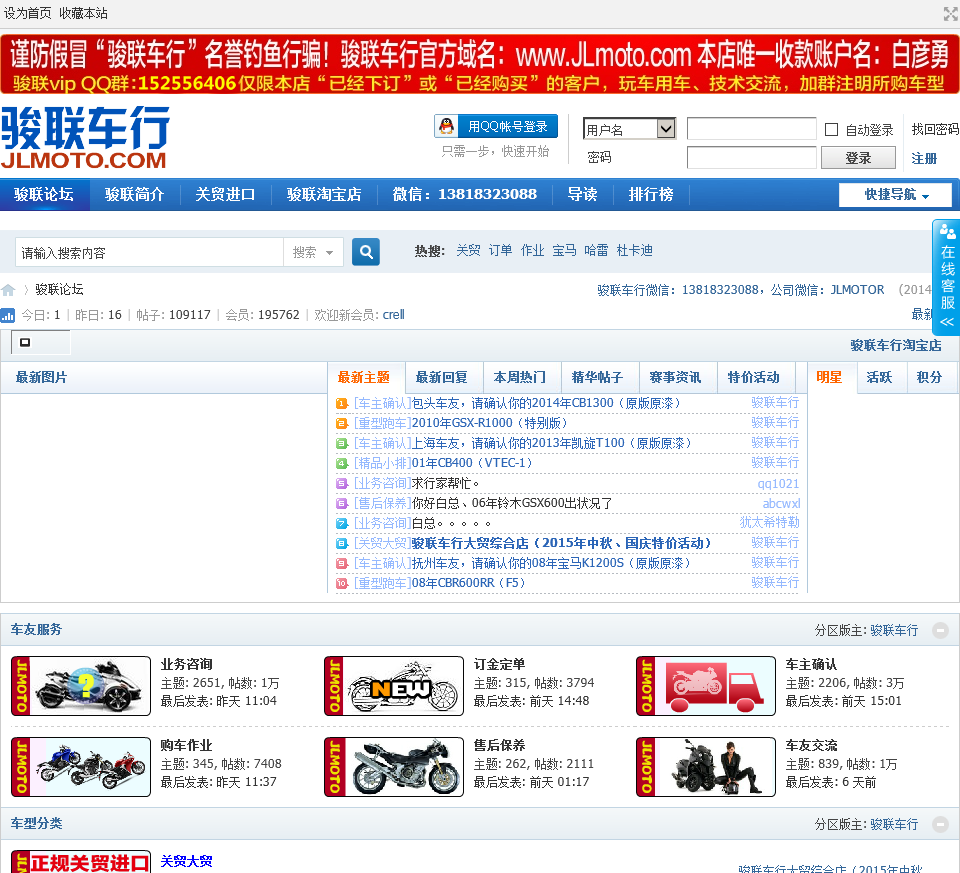Image resolution: width=960 pixels, height=873 pixels.
Task: Click the blue search magnifier button
Action: click(x=366, y=252)
